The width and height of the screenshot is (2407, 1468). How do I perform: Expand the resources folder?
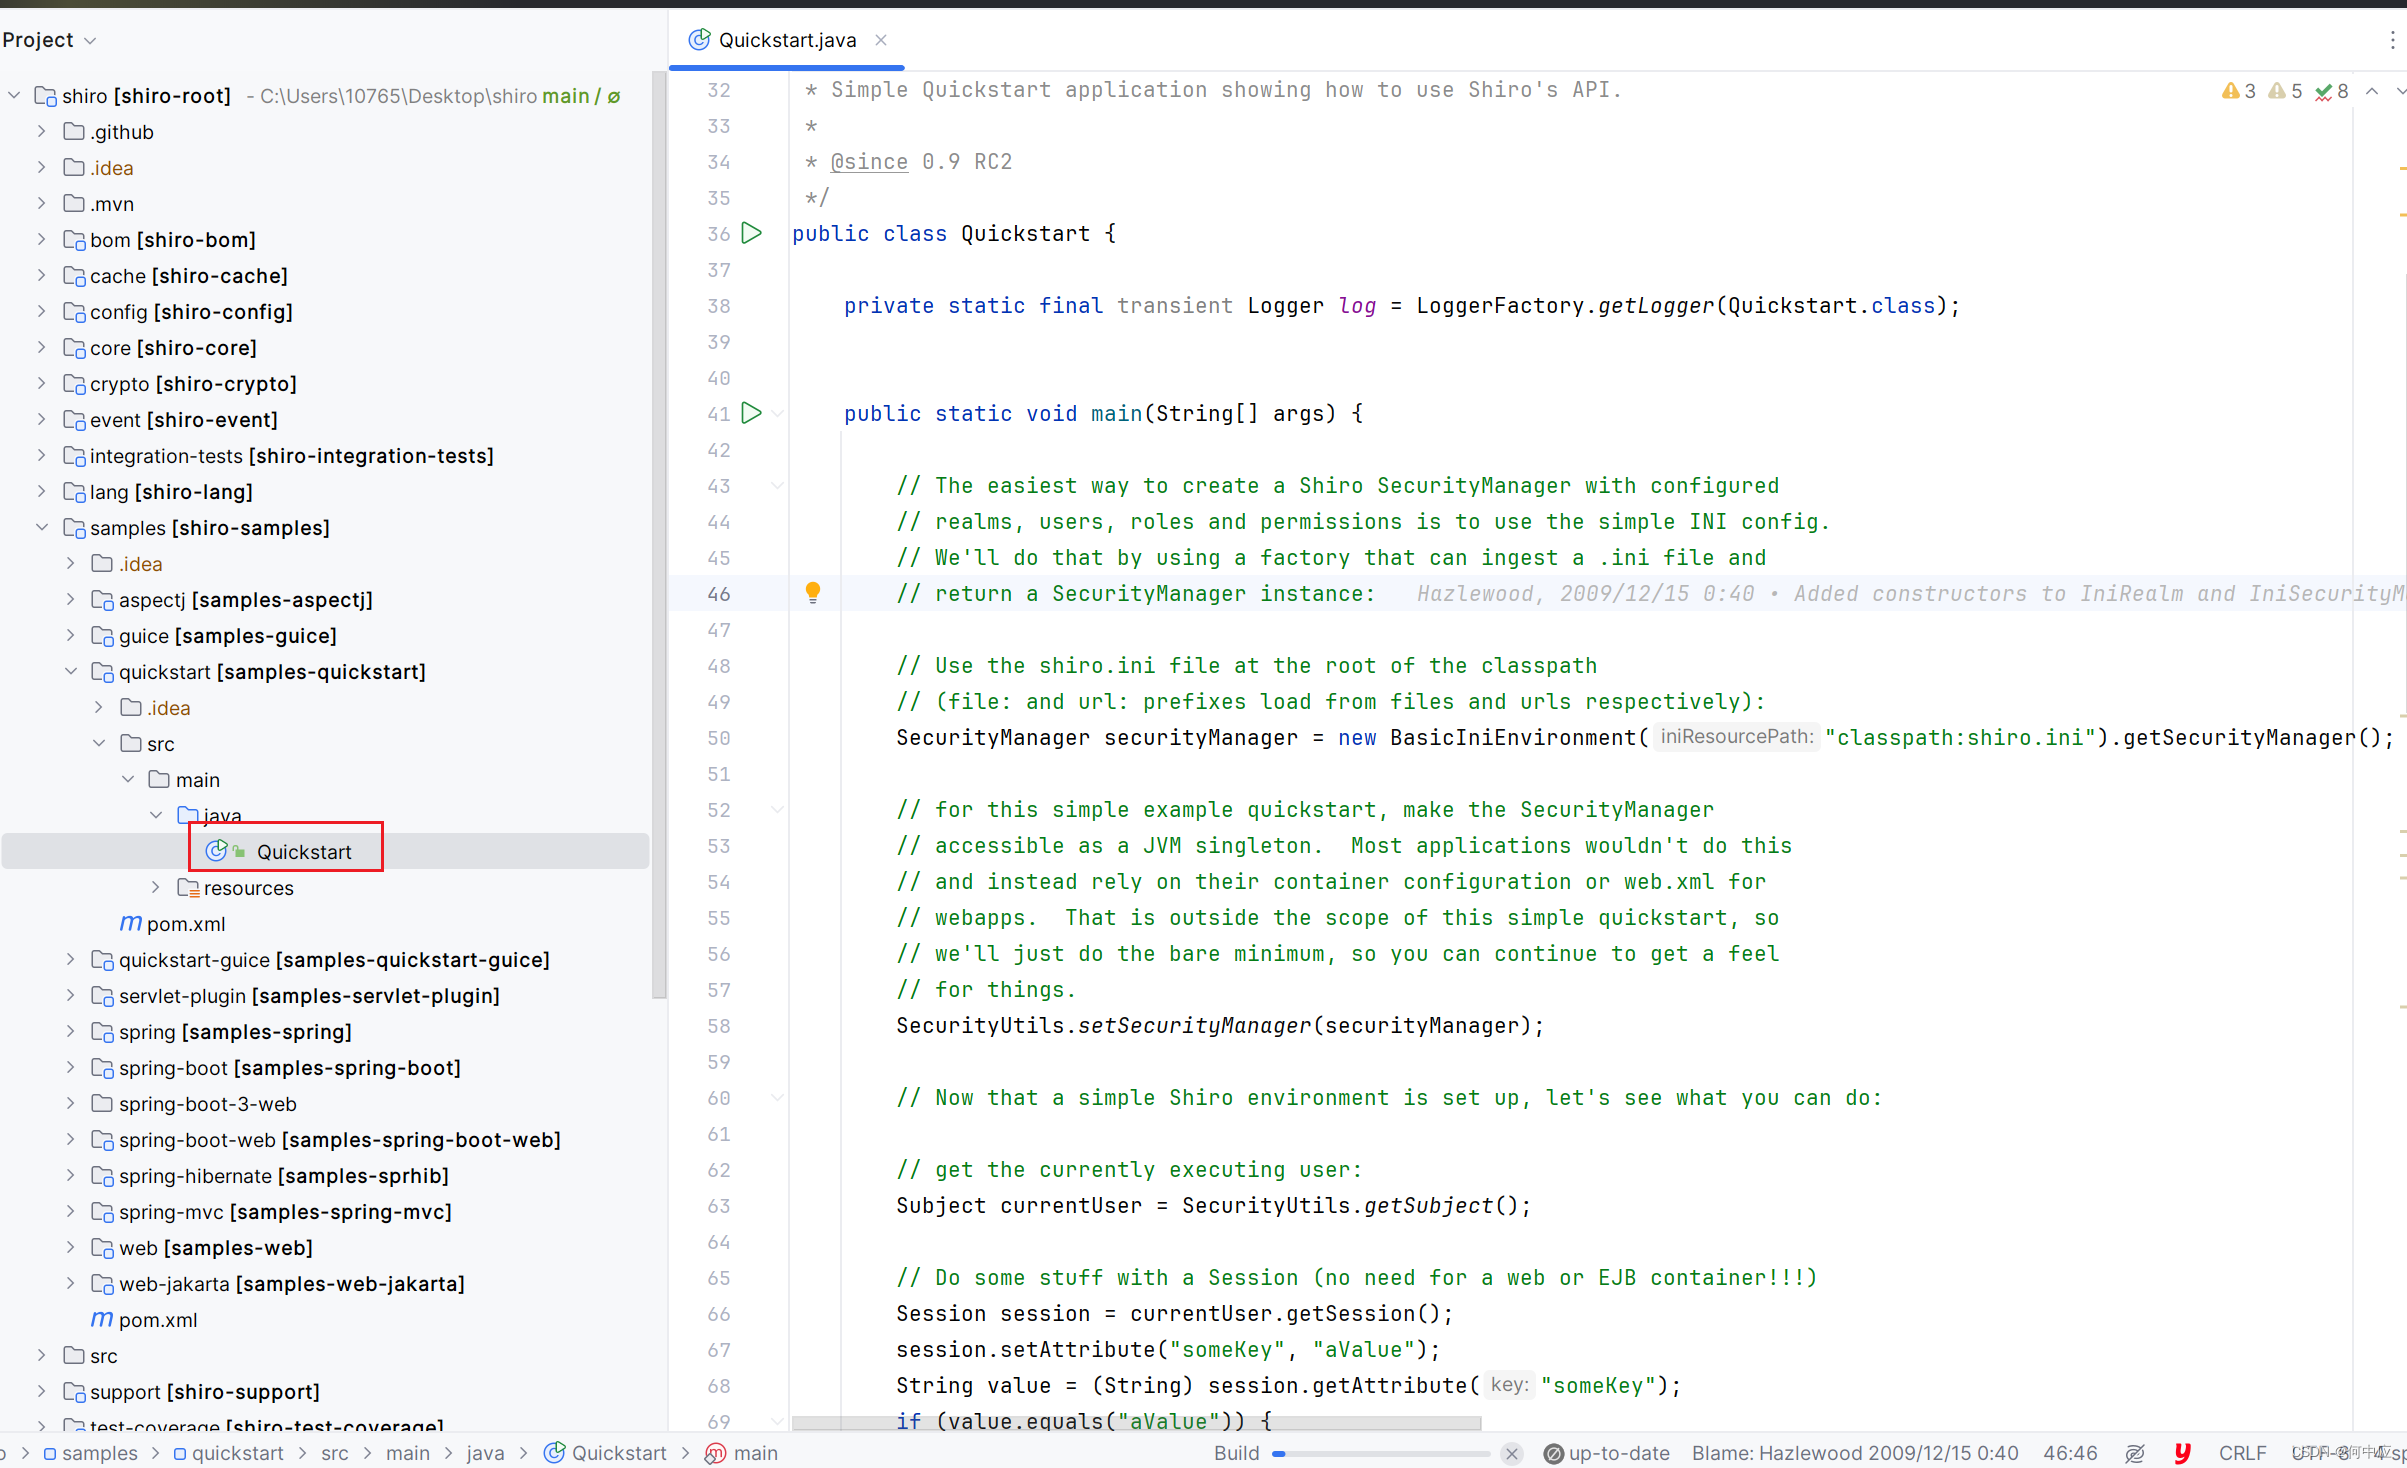(x=156, y=888)
